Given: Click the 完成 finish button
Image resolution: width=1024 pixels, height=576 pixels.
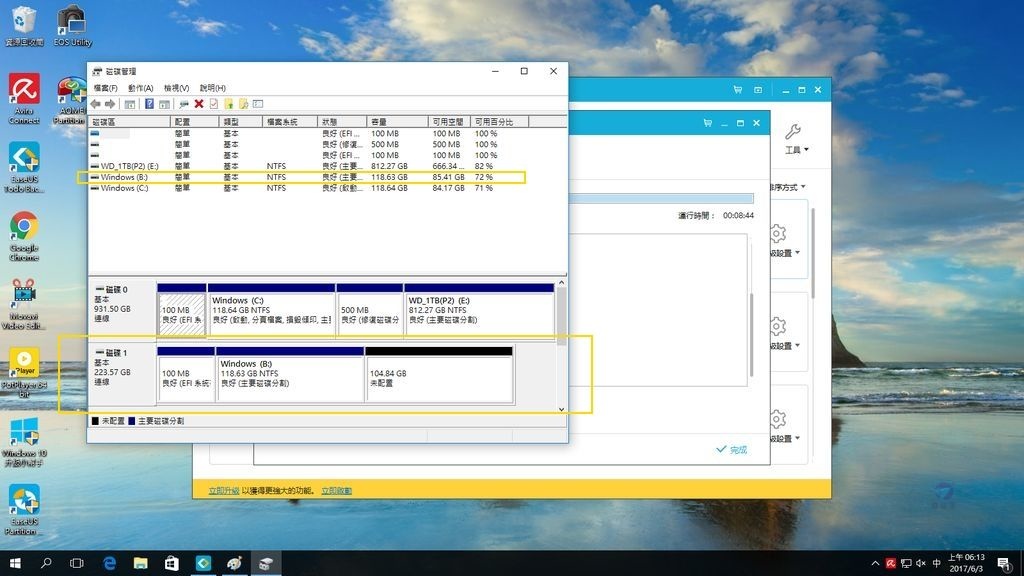Looking at the screenshot, I should 732,450.
